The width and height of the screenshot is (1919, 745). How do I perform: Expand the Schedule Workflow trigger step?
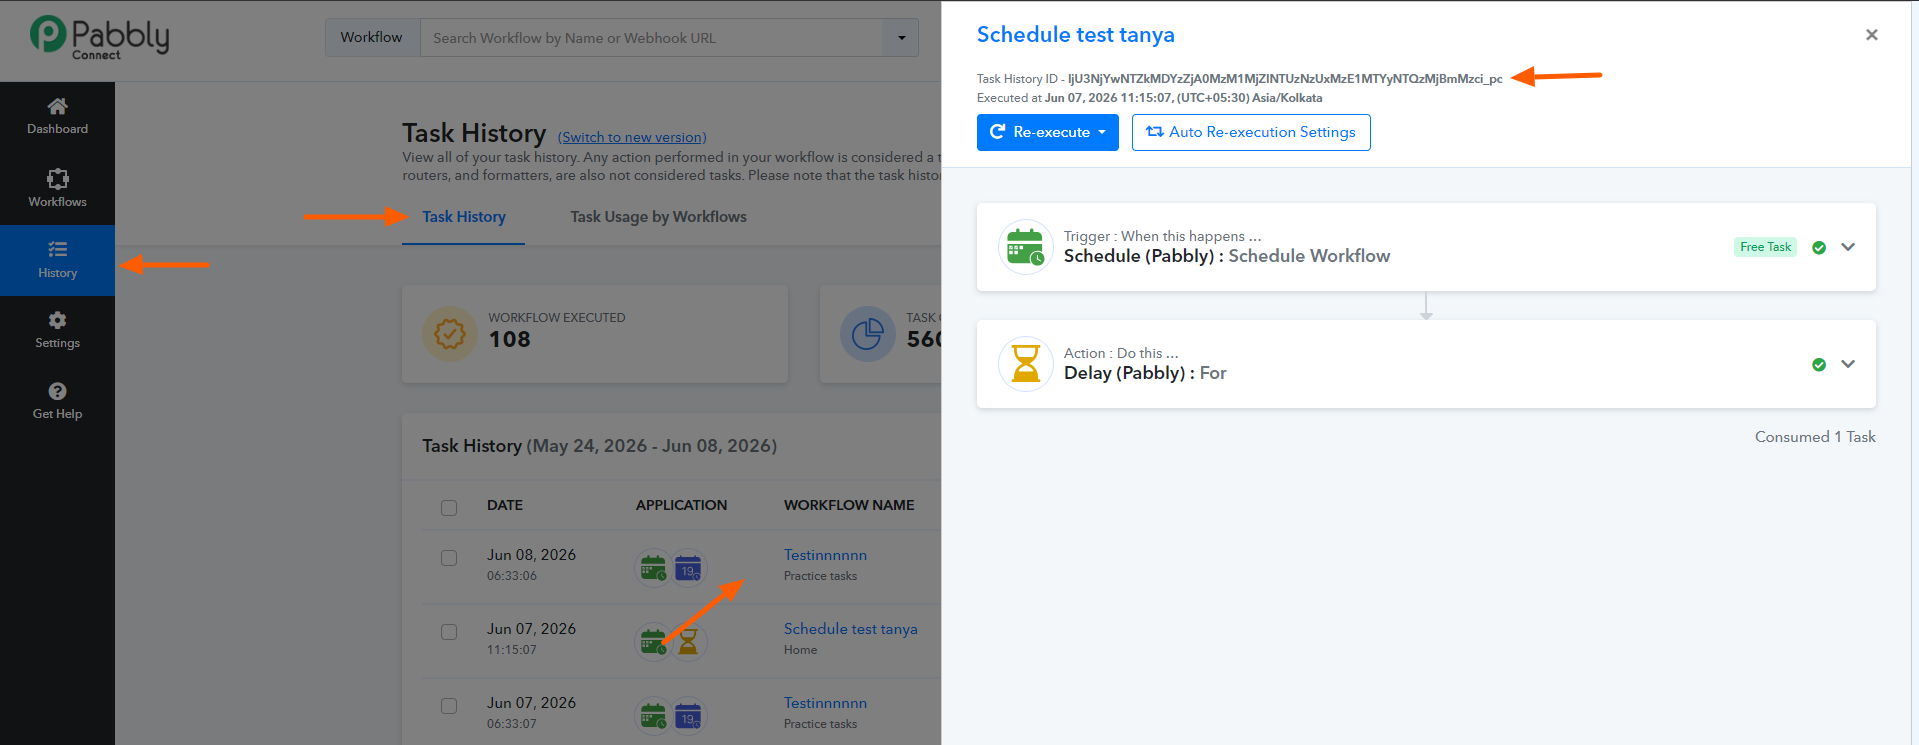coord(1848,247)
